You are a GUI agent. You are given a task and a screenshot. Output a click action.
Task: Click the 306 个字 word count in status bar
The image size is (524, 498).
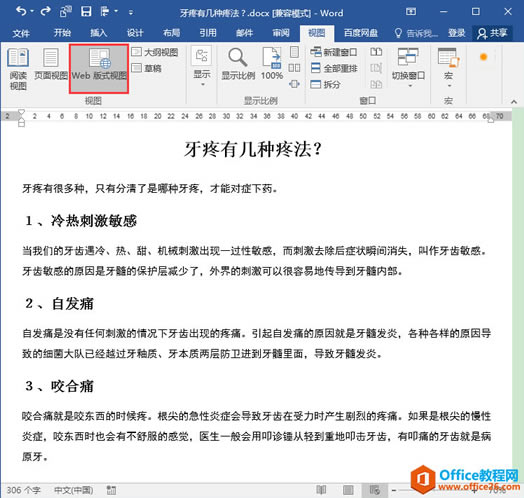tap(23, 490)
